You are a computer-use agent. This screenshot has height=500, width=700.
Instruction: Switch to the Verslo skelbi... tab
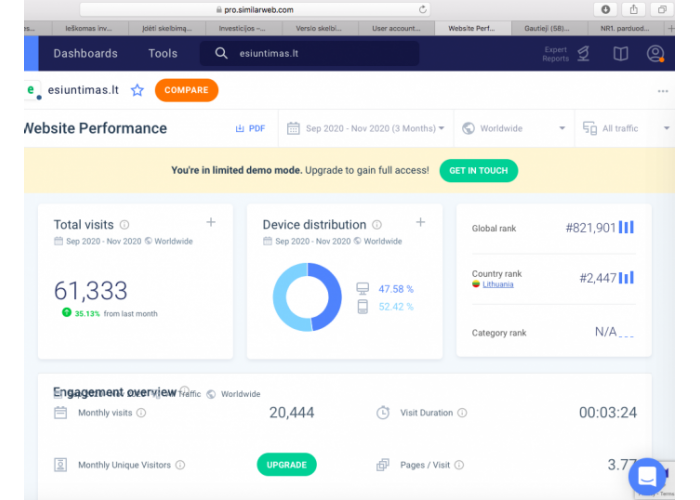[x=319, y=28]
